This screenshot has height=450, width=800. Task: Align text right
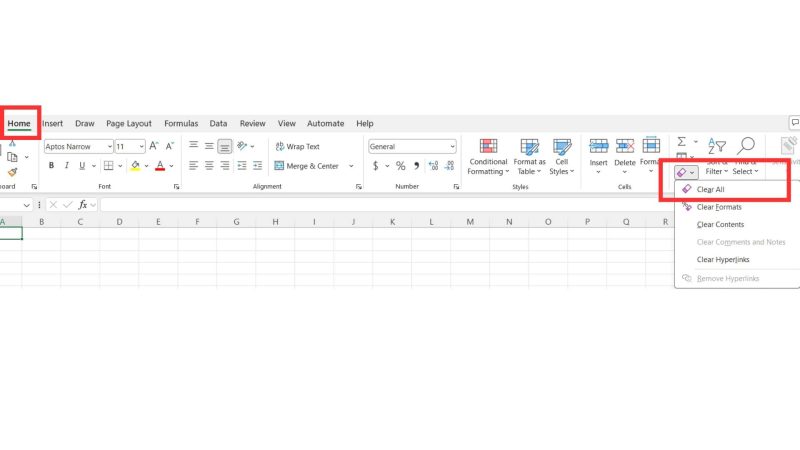[x=224, y=165]
